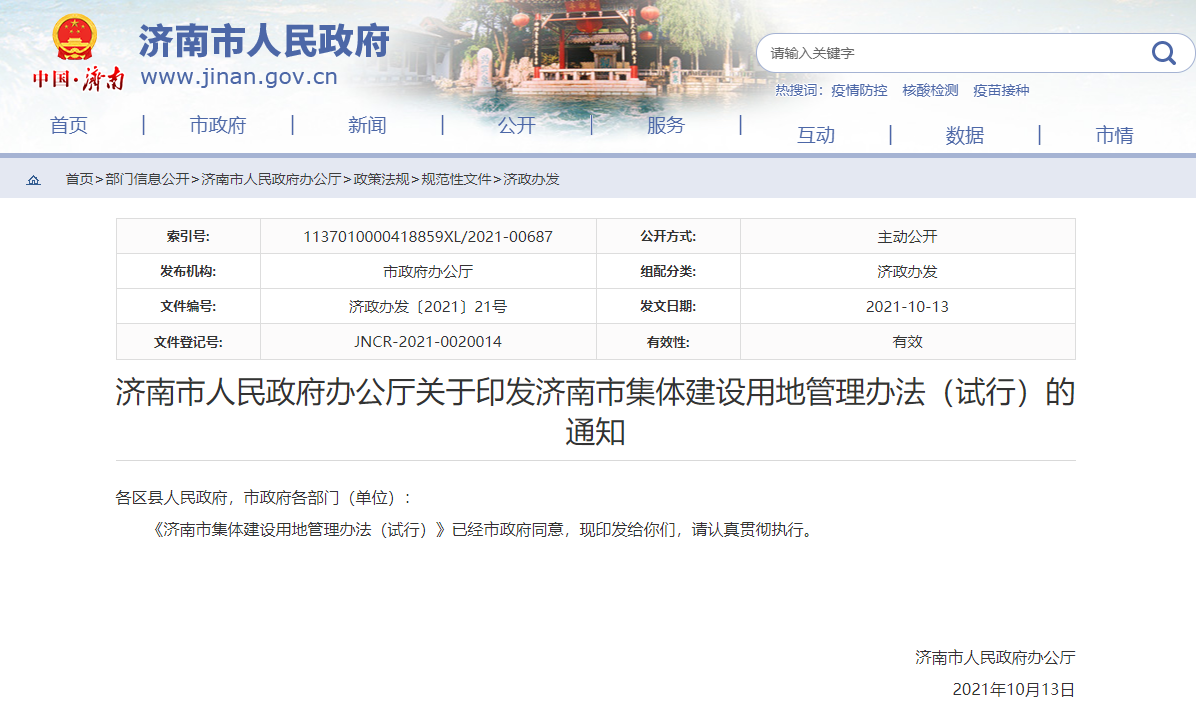Image resolution: width=1196 pixels, height=725 pixels.
Task: Open the 市情 navigation item
Action: pos(1114,135)
